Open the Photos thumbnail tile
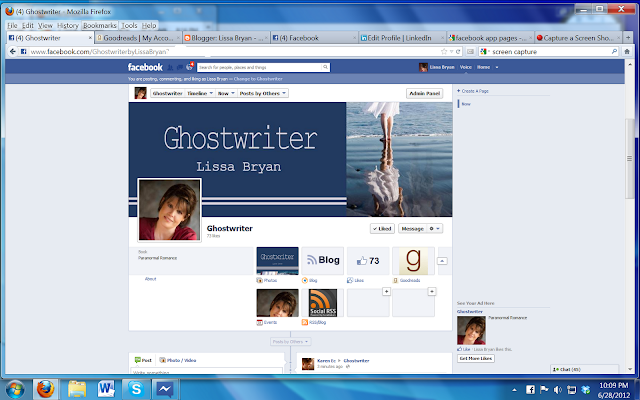This screenshot has height=400, width=640. click(277, 260)
